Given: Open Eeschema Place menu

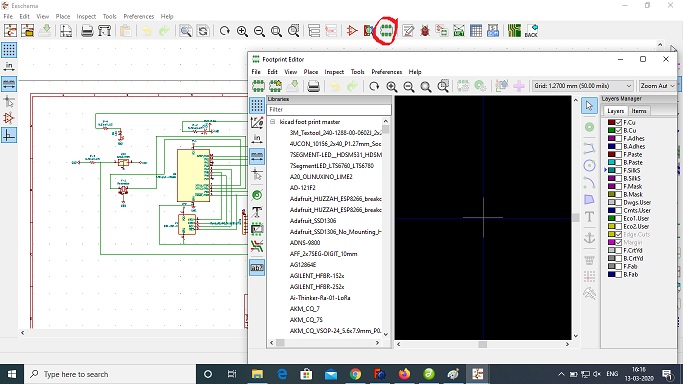Looking at the screenshot, I should pos(63,16).
